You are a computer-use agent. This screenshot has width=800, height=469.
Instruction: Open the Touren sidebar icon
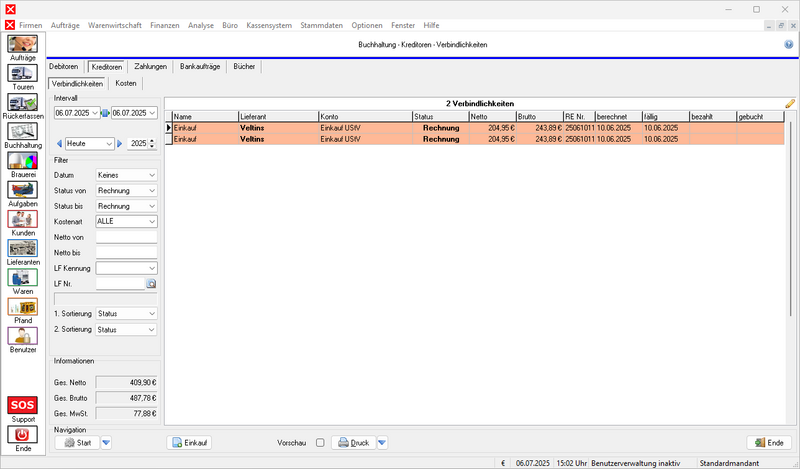22,74
